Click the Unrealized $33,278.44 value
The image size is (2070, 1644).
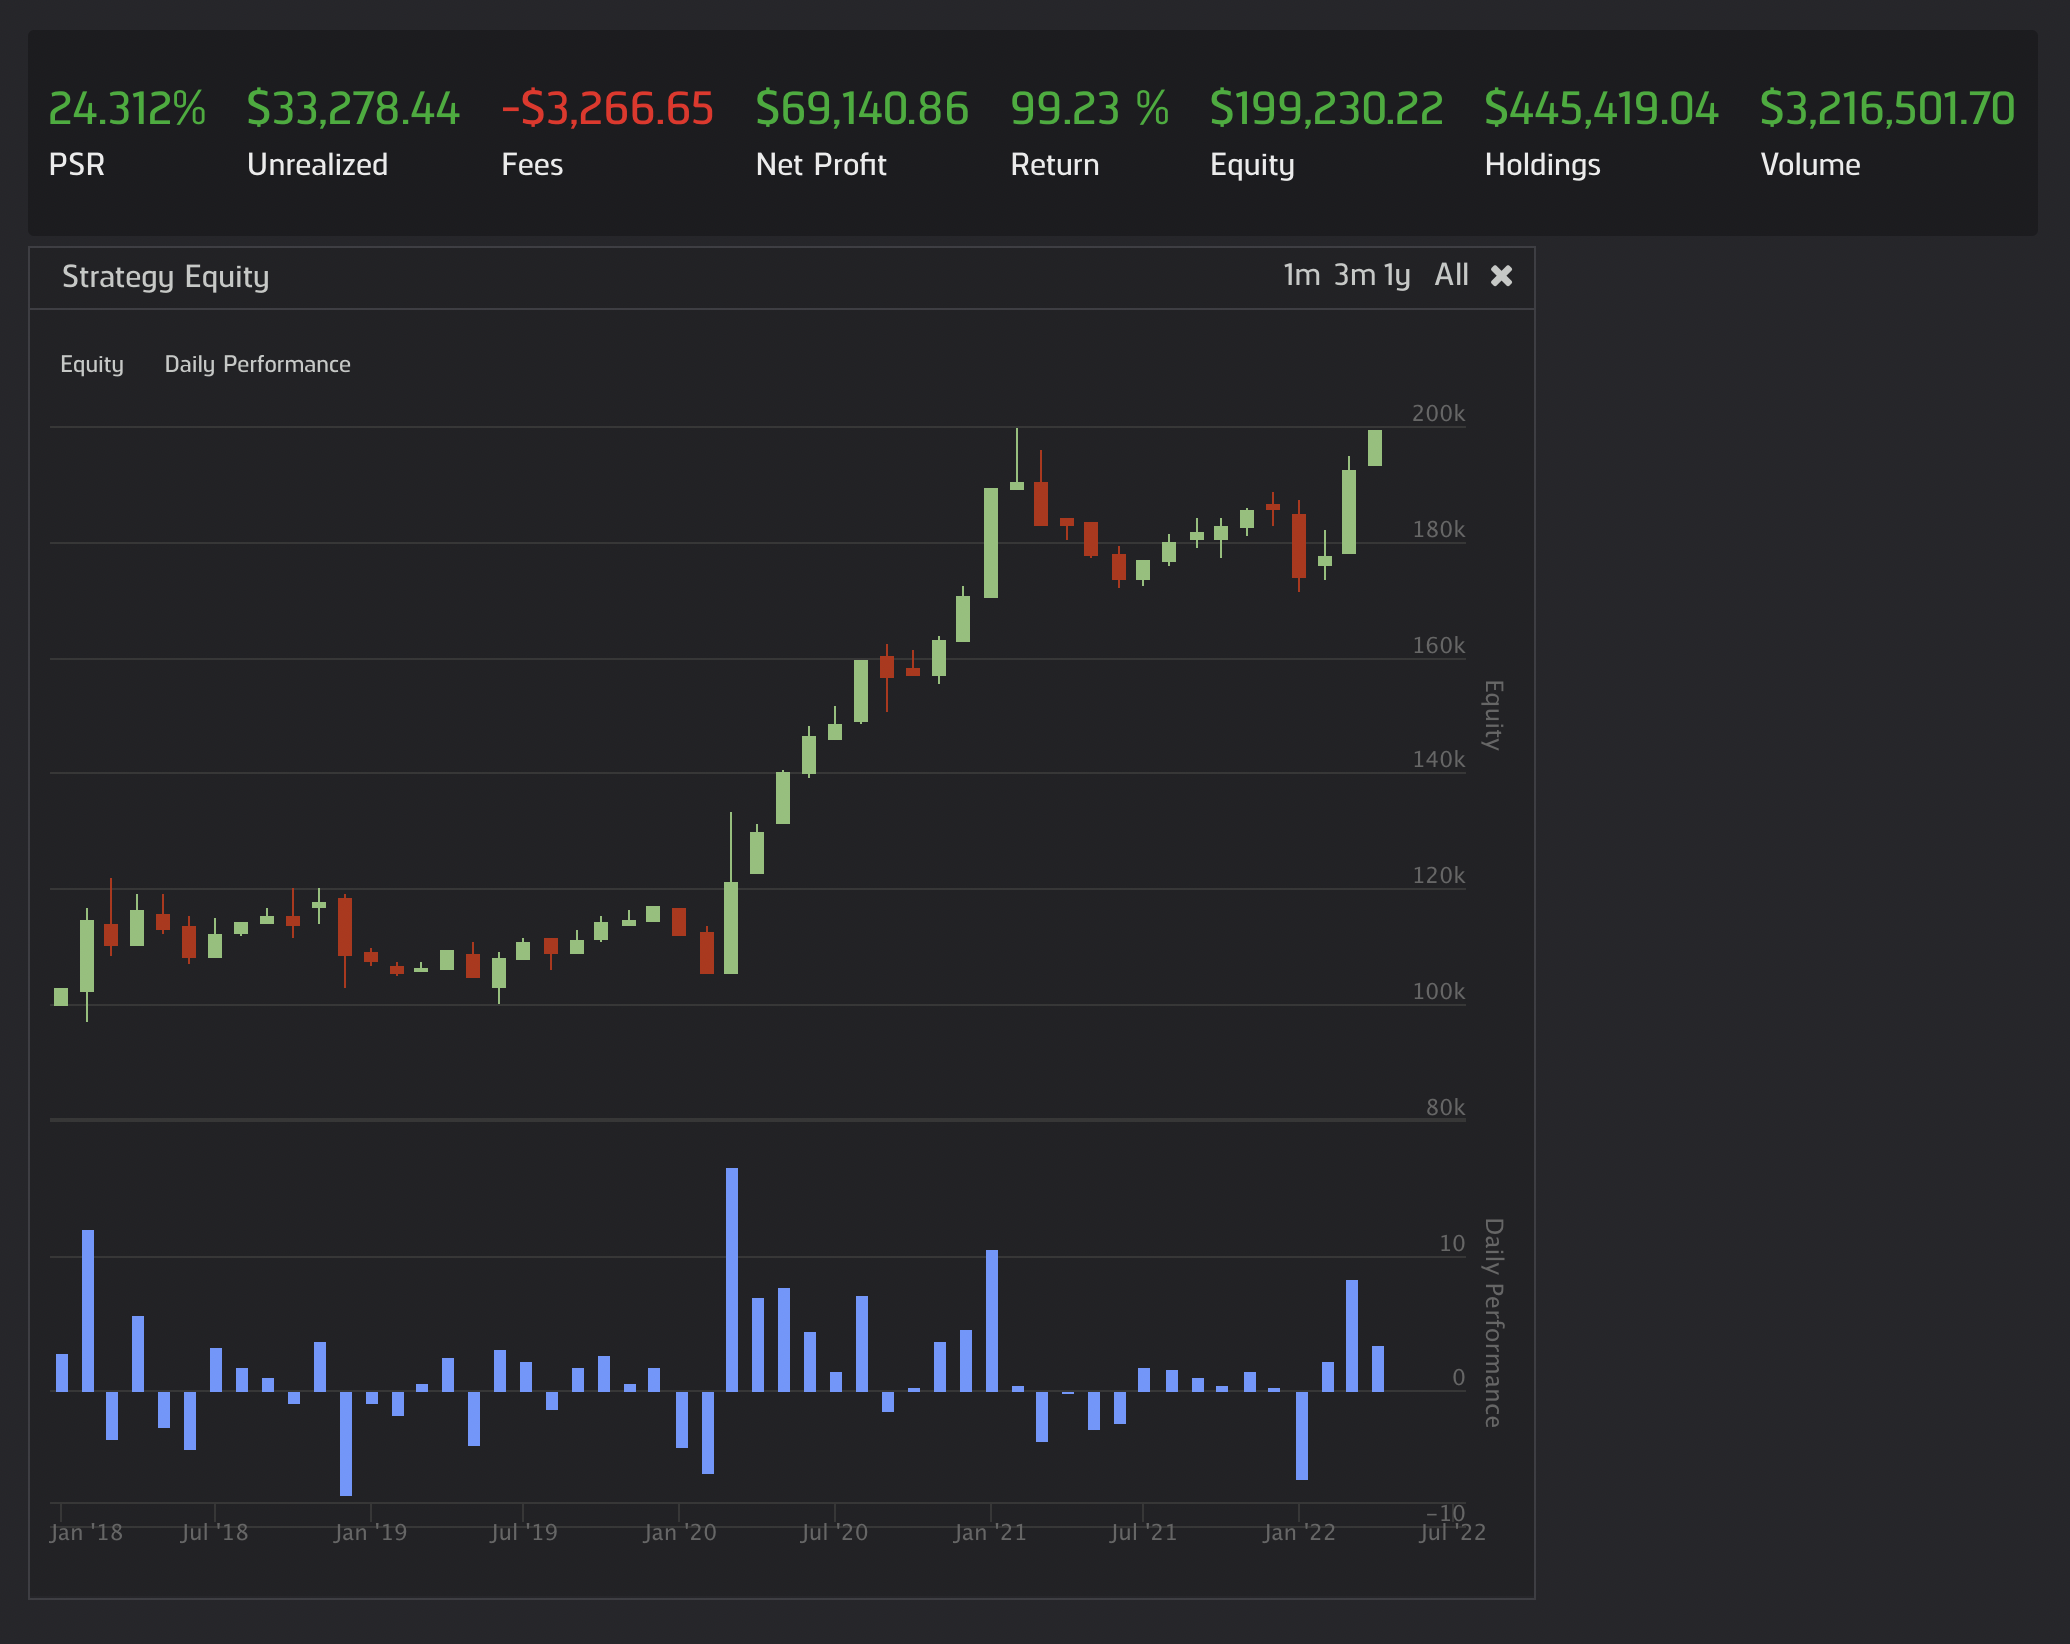coord(352,108)
